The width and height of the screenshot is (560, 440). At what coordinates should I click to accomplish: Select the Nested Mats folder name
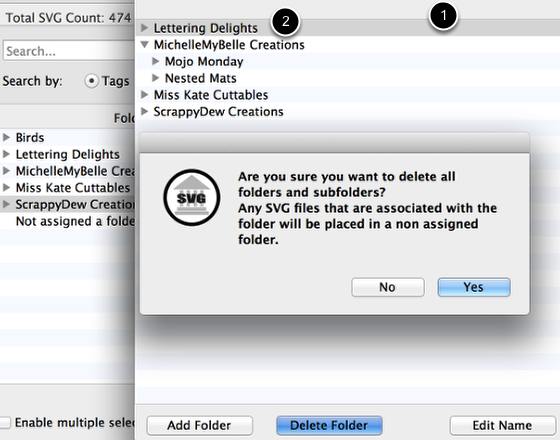point(200,78)
